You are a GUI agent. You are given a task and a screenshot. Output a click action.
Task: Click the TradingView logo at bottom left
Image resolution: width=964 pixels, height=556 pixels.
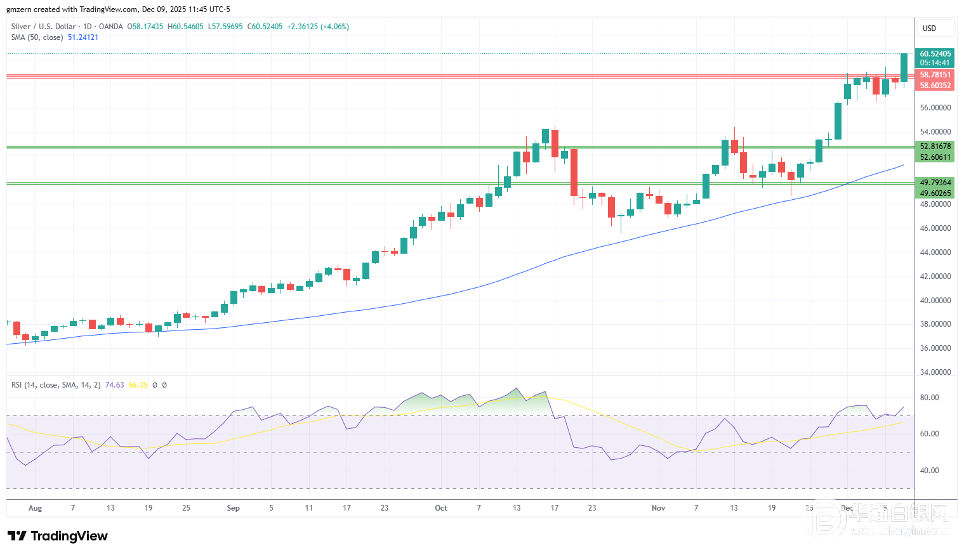pos(58,536)
